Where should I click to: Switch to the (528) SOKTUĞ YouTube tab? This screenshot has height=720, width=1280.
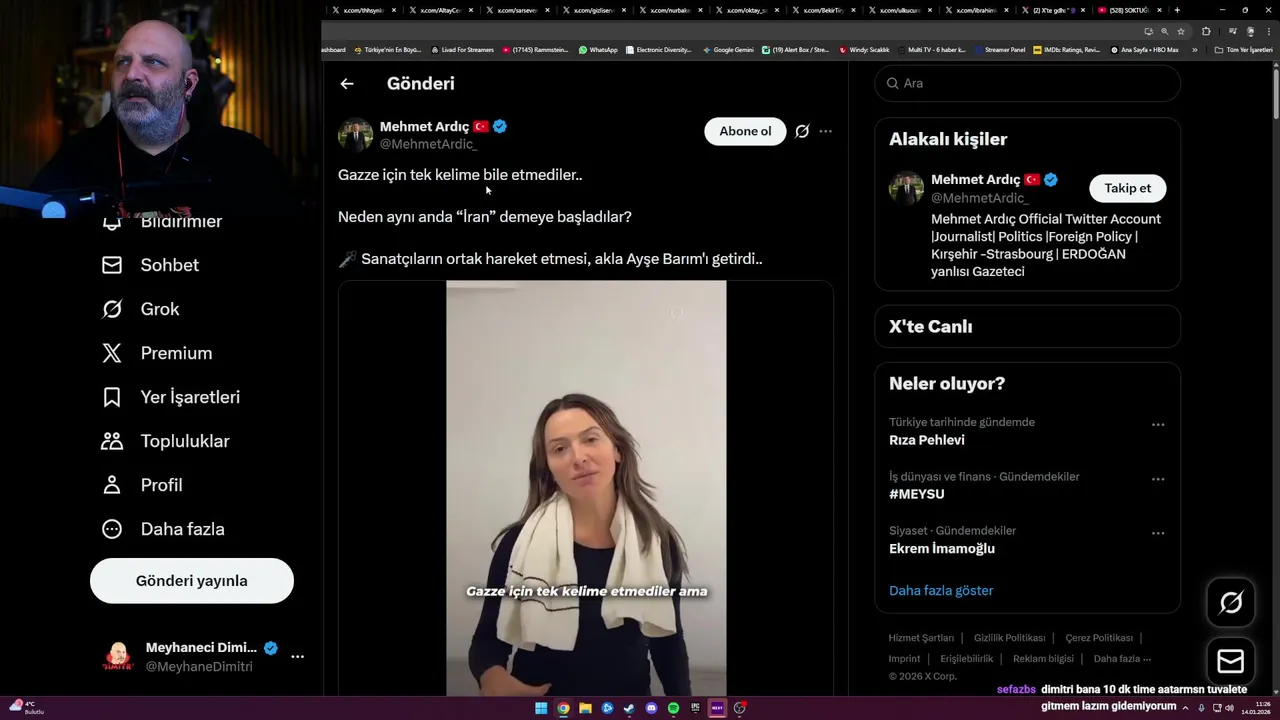point(1129,10)
